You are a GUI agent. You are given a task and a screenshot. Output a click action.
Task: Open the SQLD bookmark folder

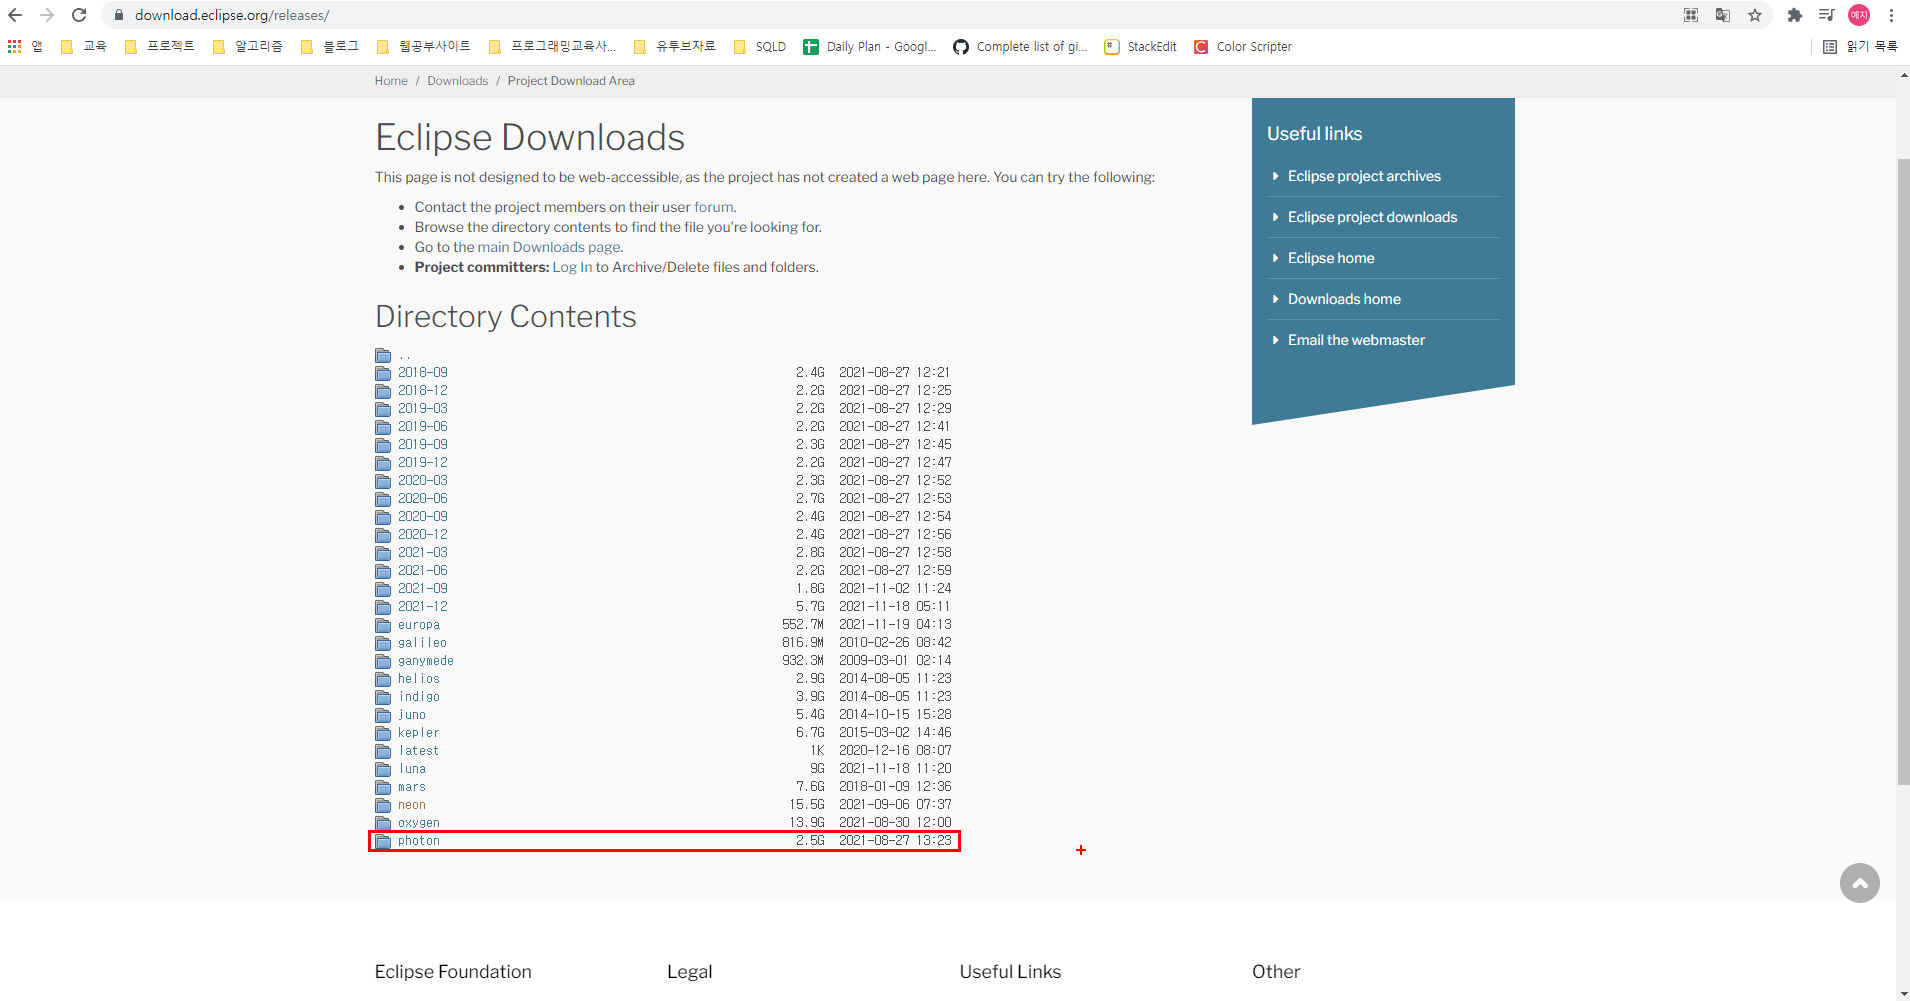click(760, 46)
